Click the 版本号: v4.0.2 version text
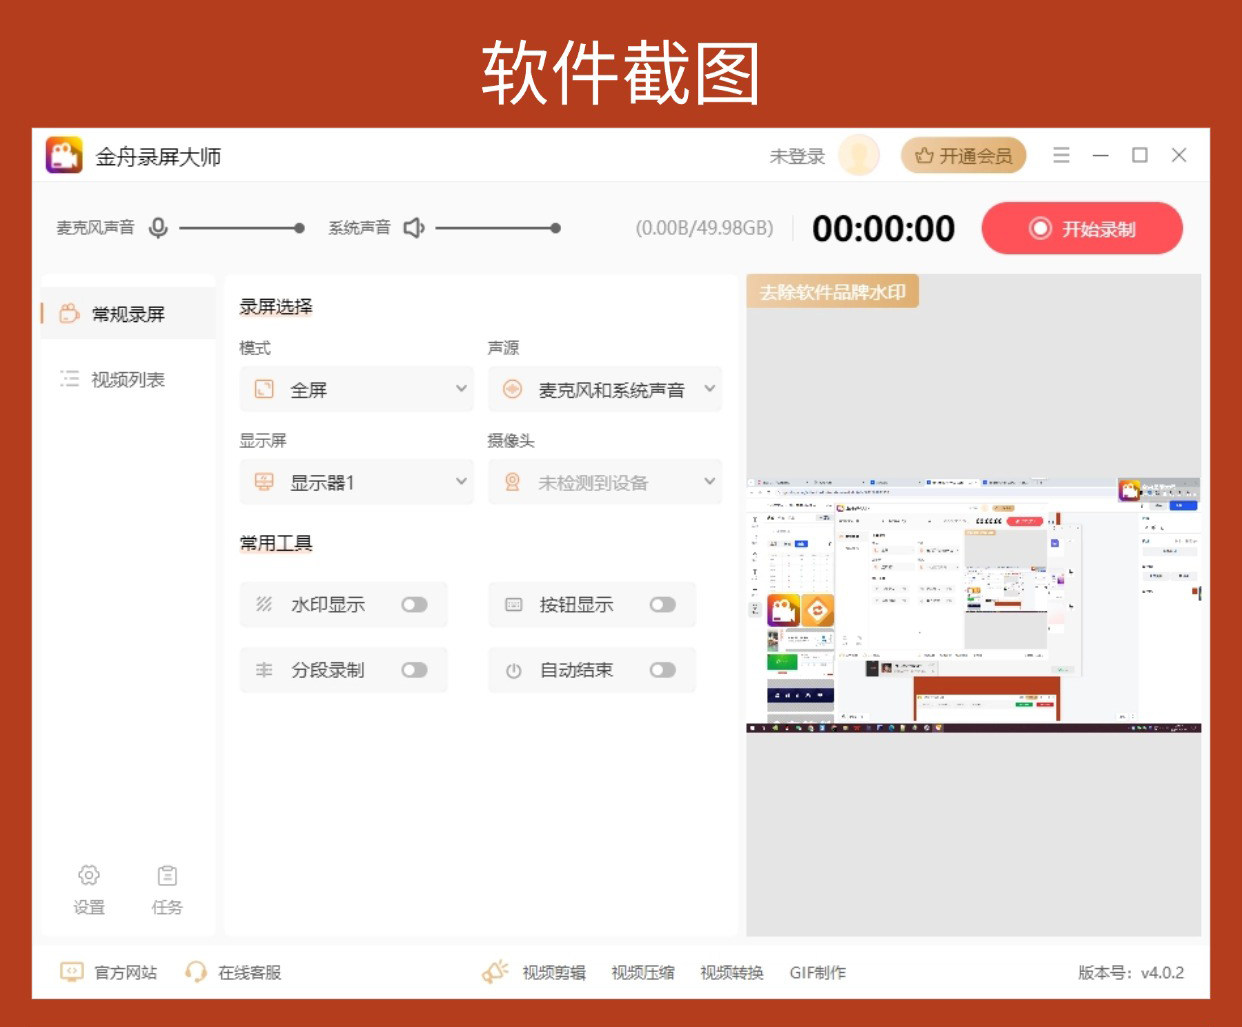1242x1027 pixels. pyautogui.click(x=1131, y=972)
